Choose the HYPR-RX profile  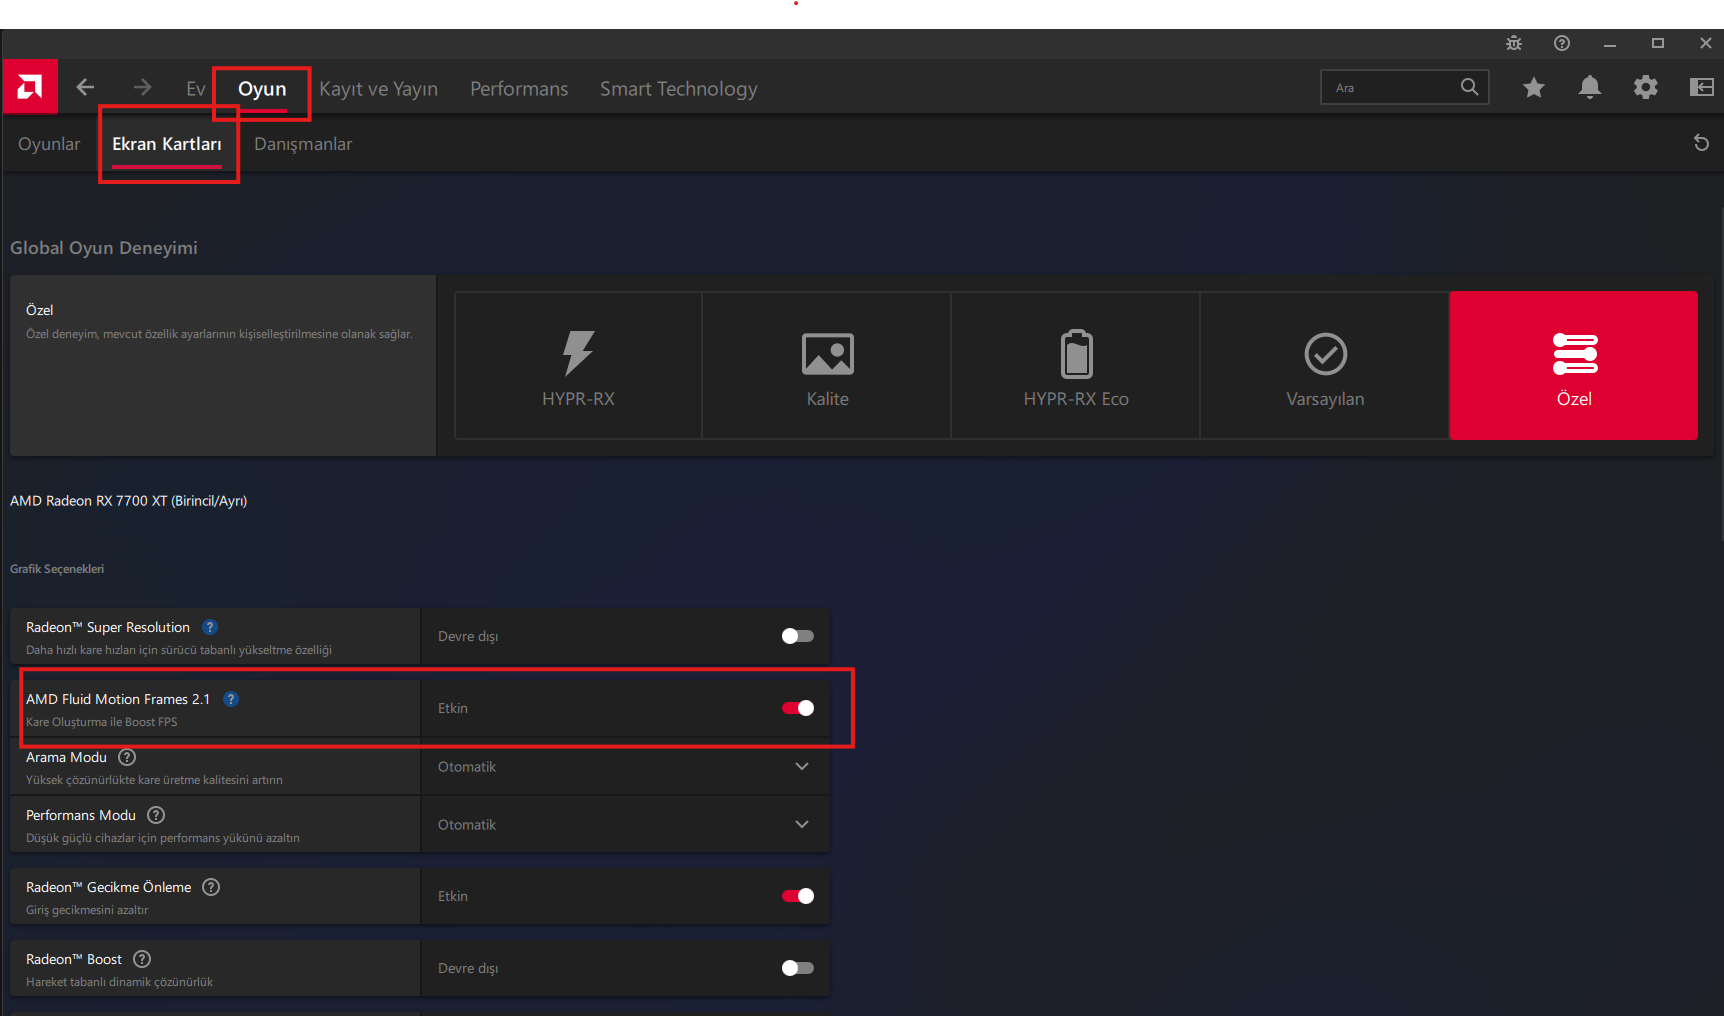coord(579,365)
